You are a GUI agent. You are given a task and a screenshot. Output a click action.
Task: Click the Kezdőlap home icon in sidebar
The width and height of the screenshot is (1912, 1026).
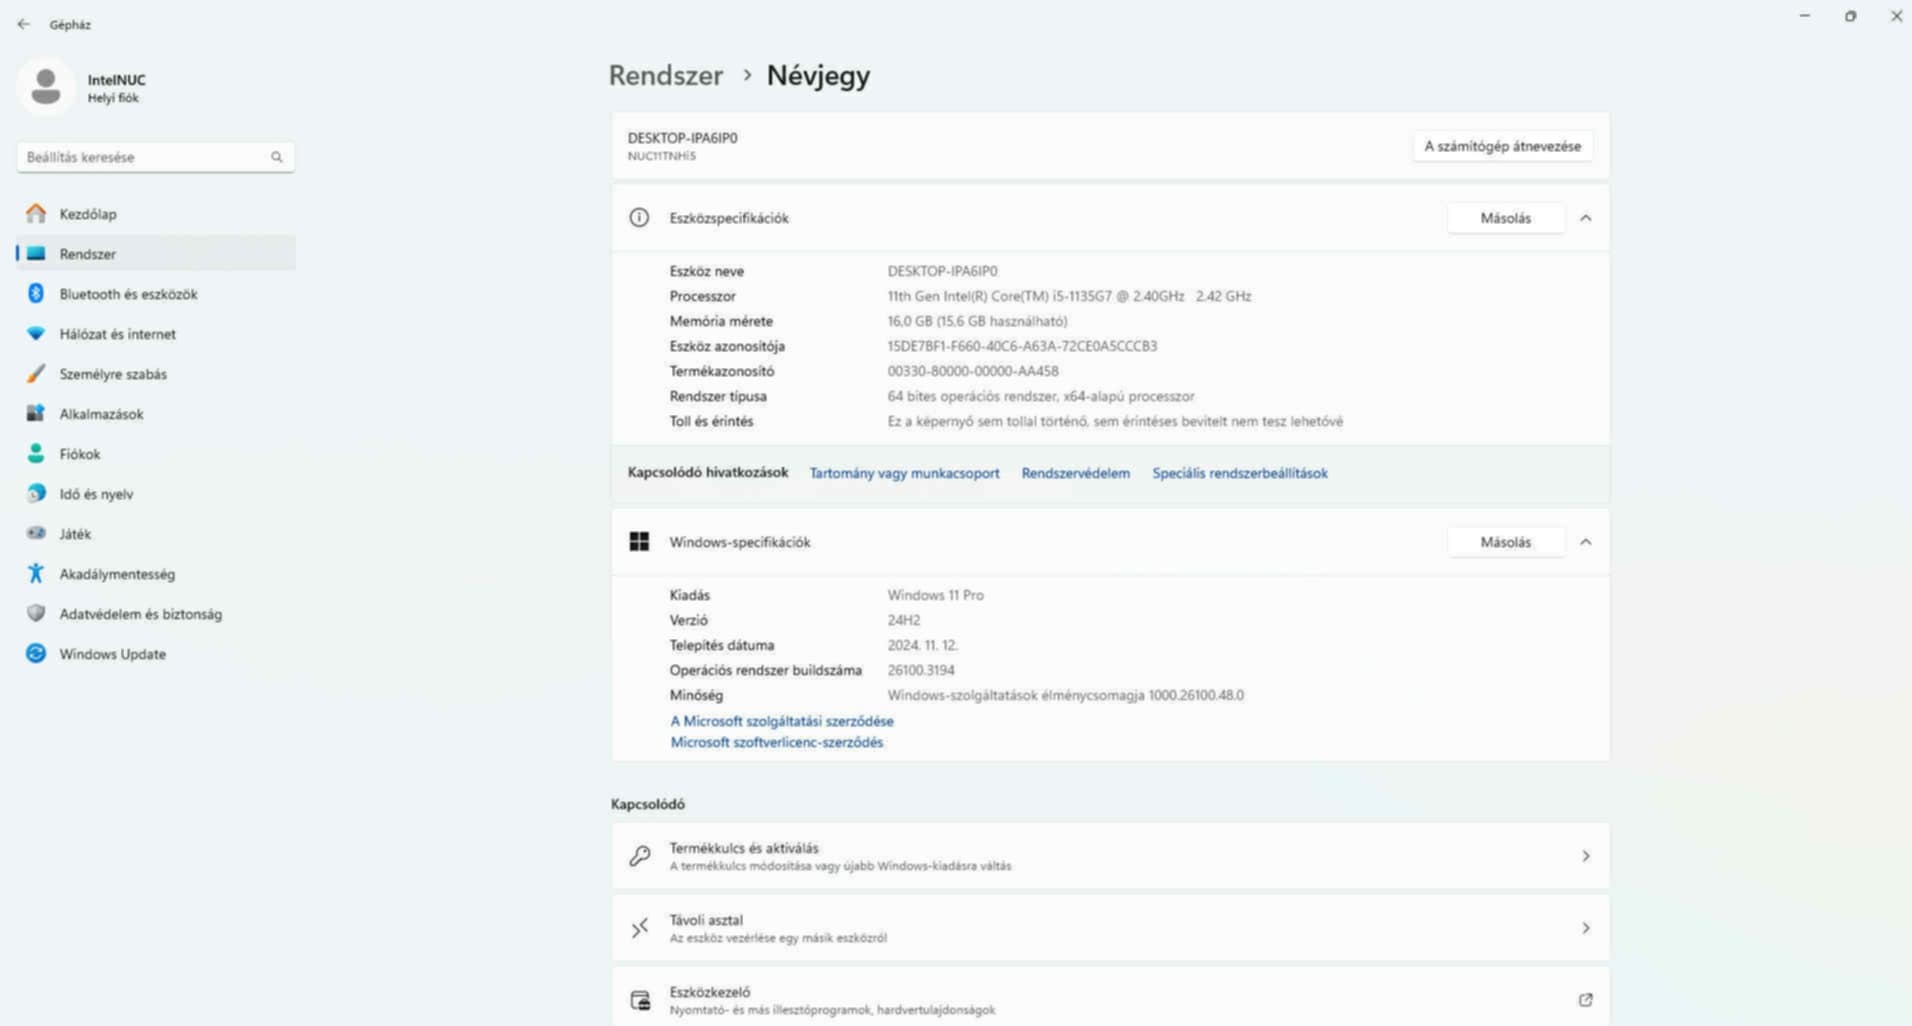[36, 213]
